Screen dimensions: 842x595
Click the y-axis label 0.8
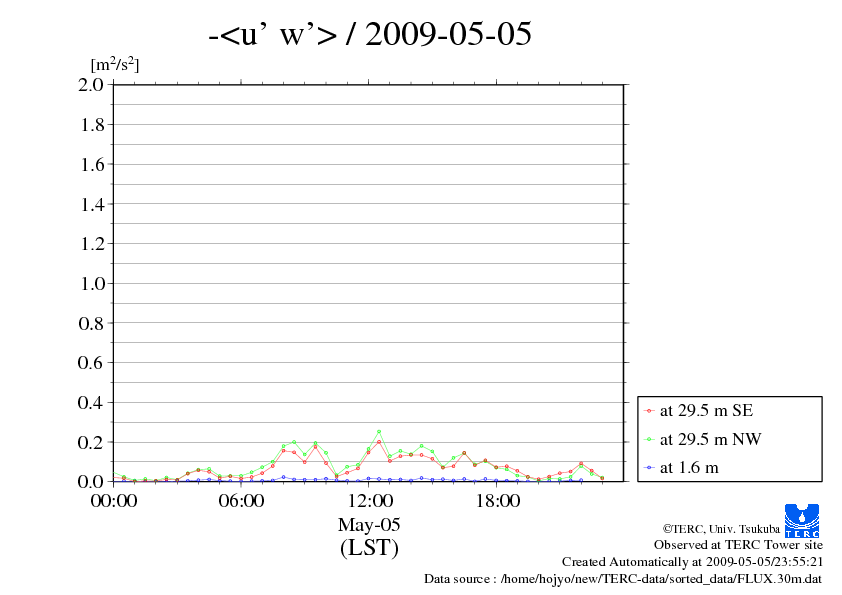tap(91, 323)
